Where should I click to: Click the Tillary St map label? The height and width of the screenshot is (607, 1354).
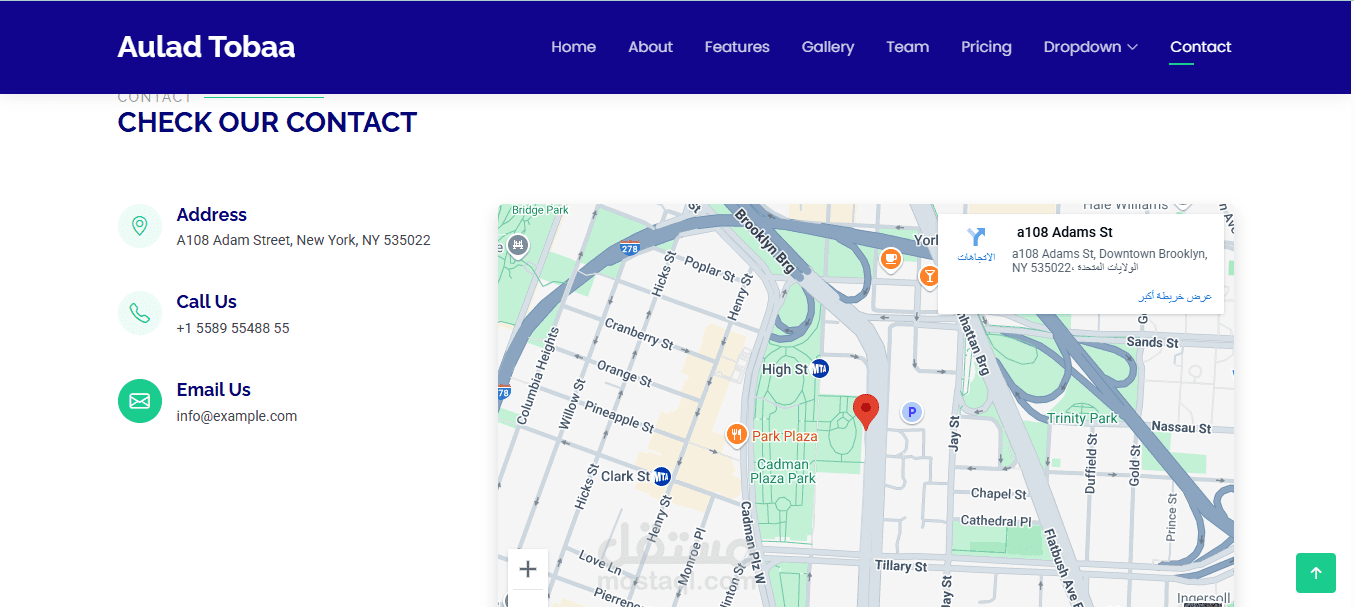point(901,566)
